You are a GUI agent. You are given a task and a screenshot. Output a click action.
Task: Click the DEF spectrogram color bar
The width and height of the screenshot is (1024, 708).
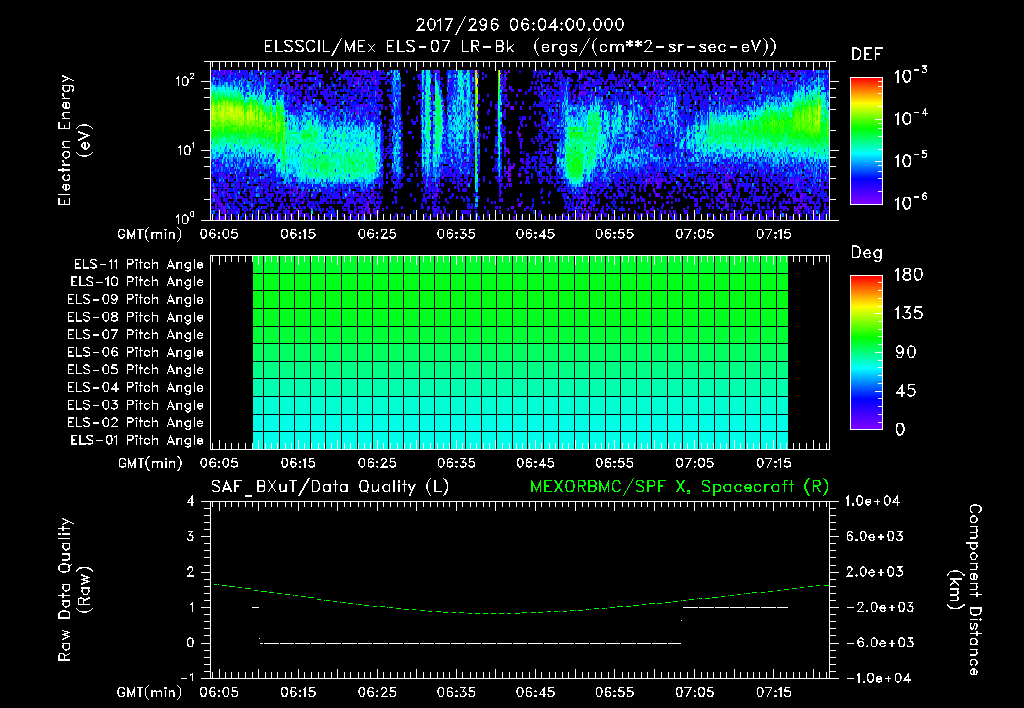(866, 141)
